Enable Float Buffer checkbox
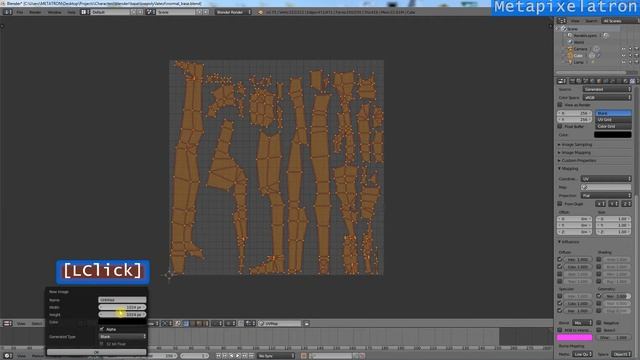 (560, 127)
